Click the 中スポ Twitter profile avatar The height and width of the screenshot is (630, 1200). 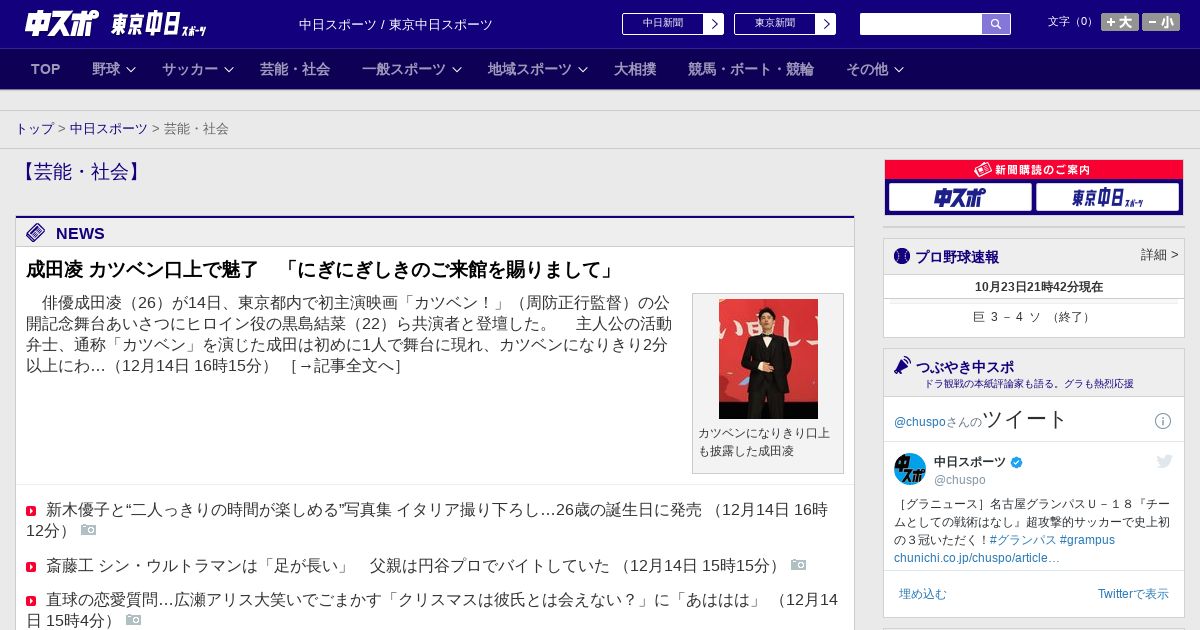[910, 469]
